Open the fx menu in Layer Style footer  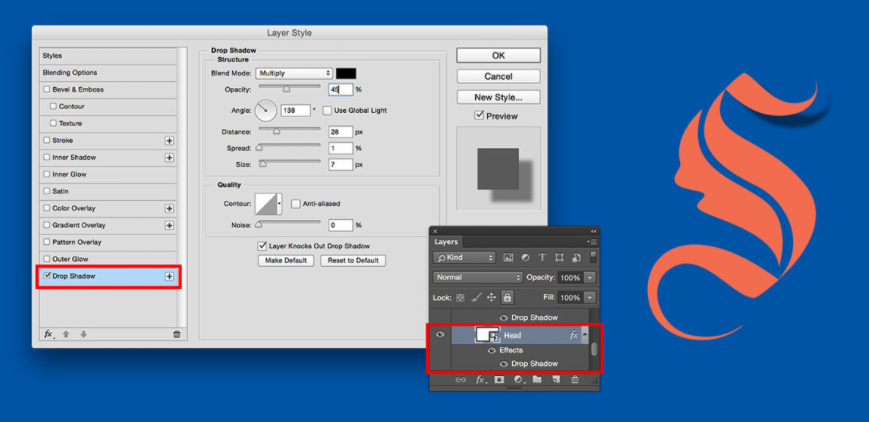point(49,334)
